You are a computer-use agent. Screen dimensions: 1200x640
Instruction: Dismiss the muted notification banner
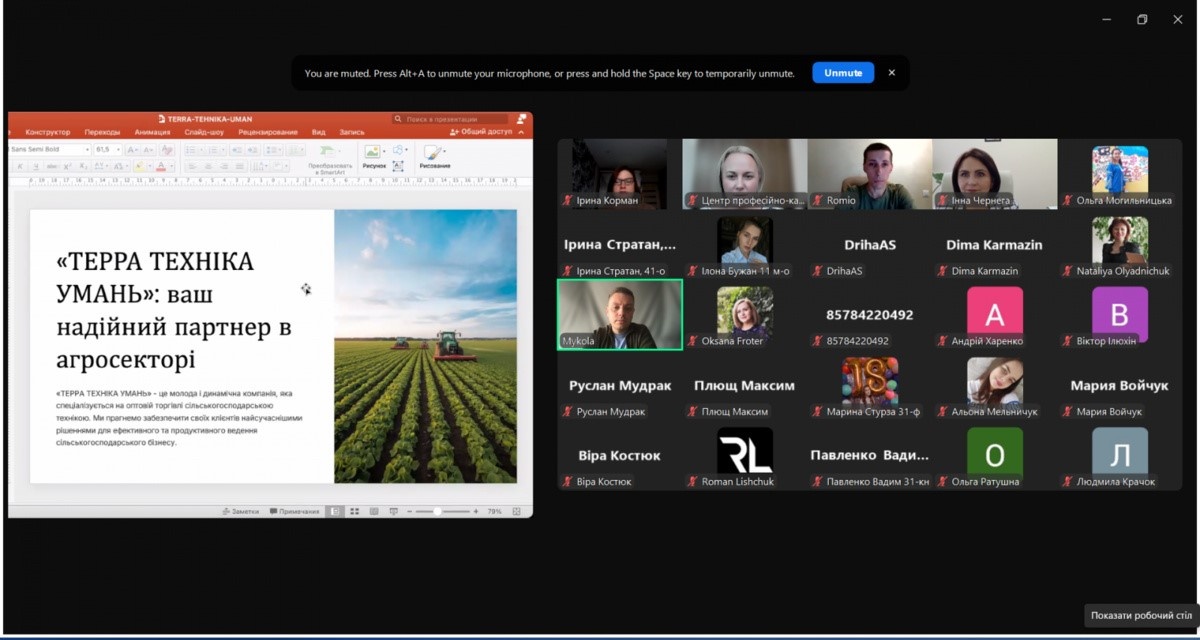coord(892,73)
